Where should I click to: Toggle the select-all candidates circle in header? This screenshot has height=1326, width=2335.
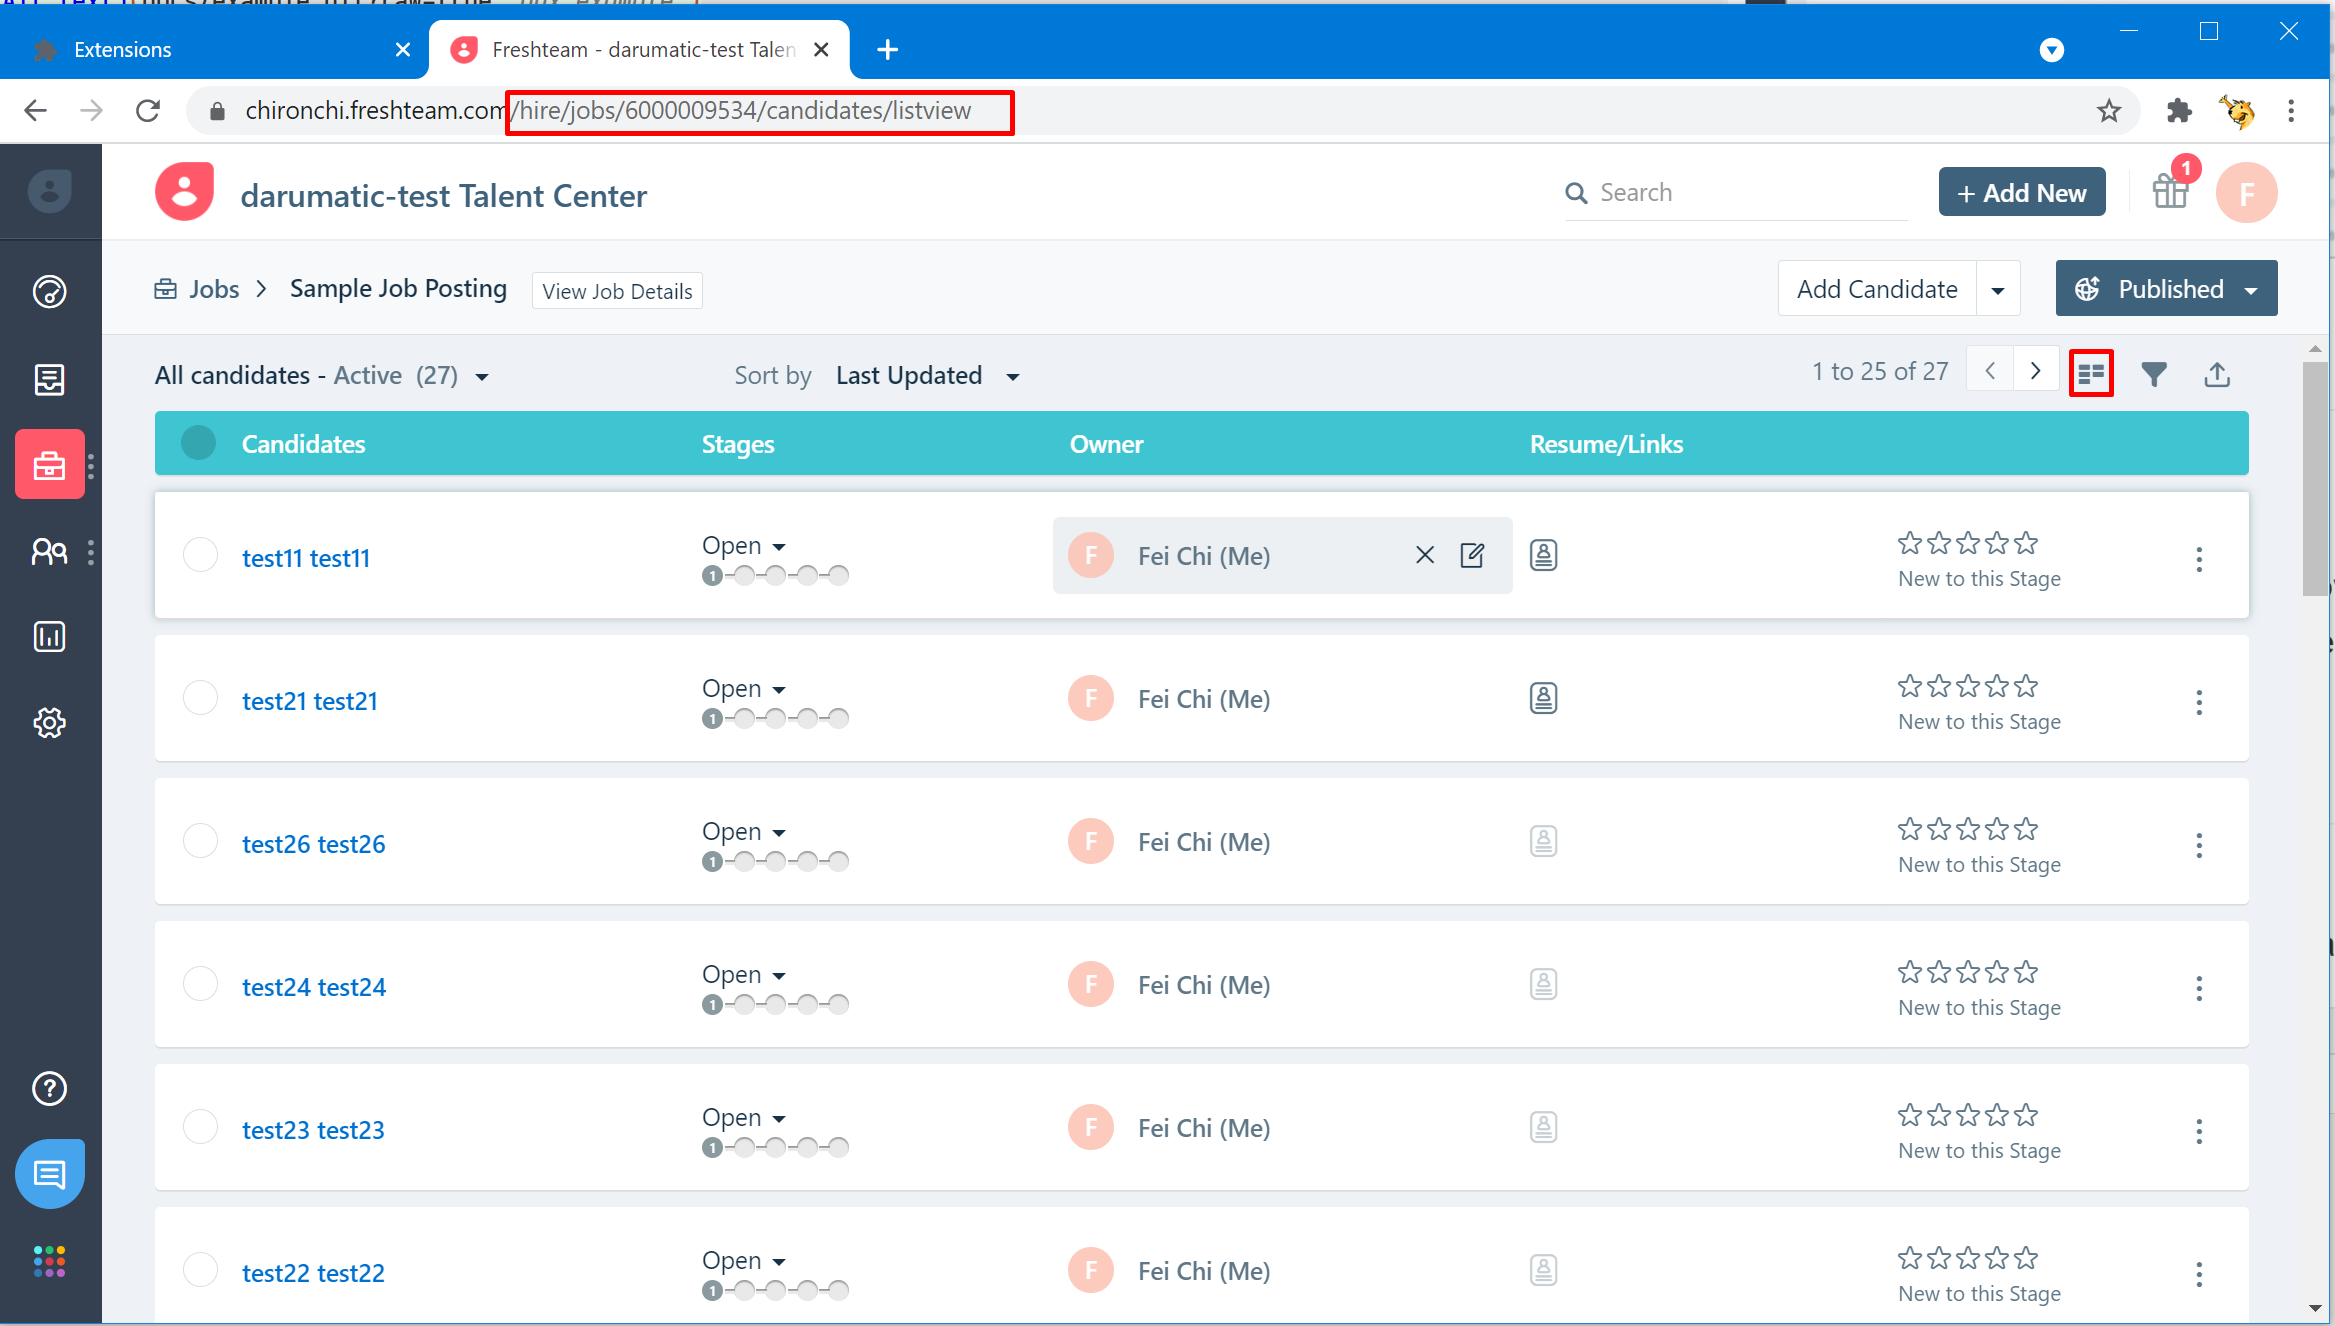pyautogui.click(x=198, y=443)
